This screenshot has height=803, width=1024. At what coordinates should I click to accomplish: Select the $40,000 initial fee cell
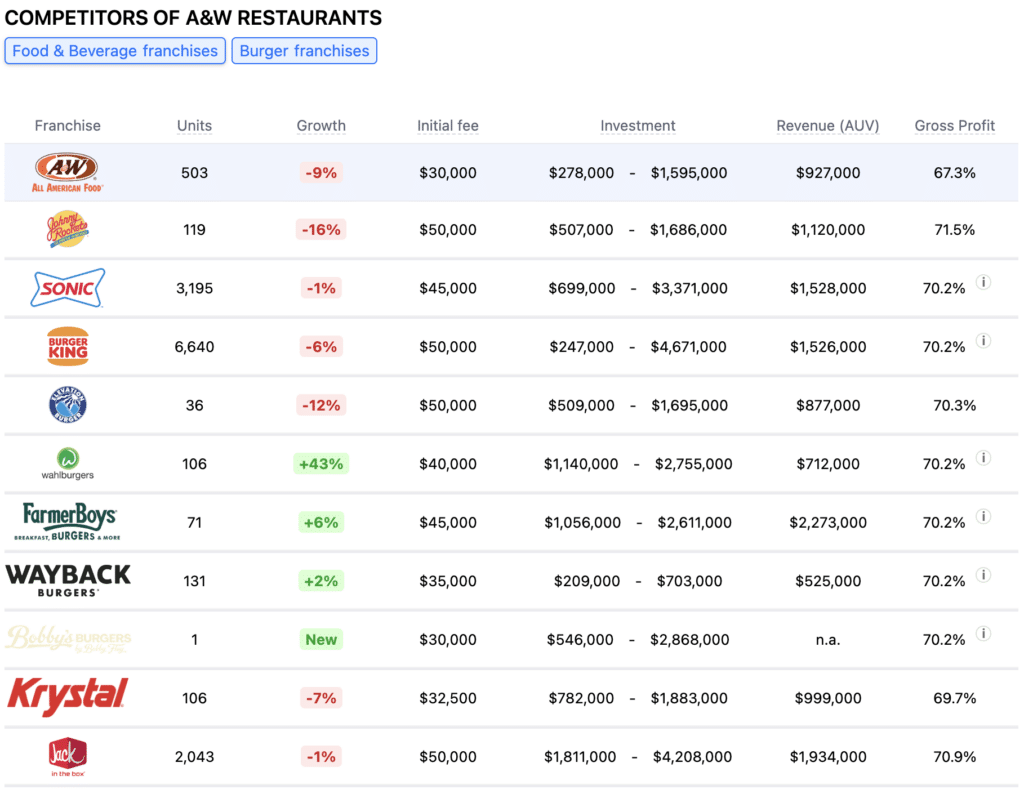[447, 464]
